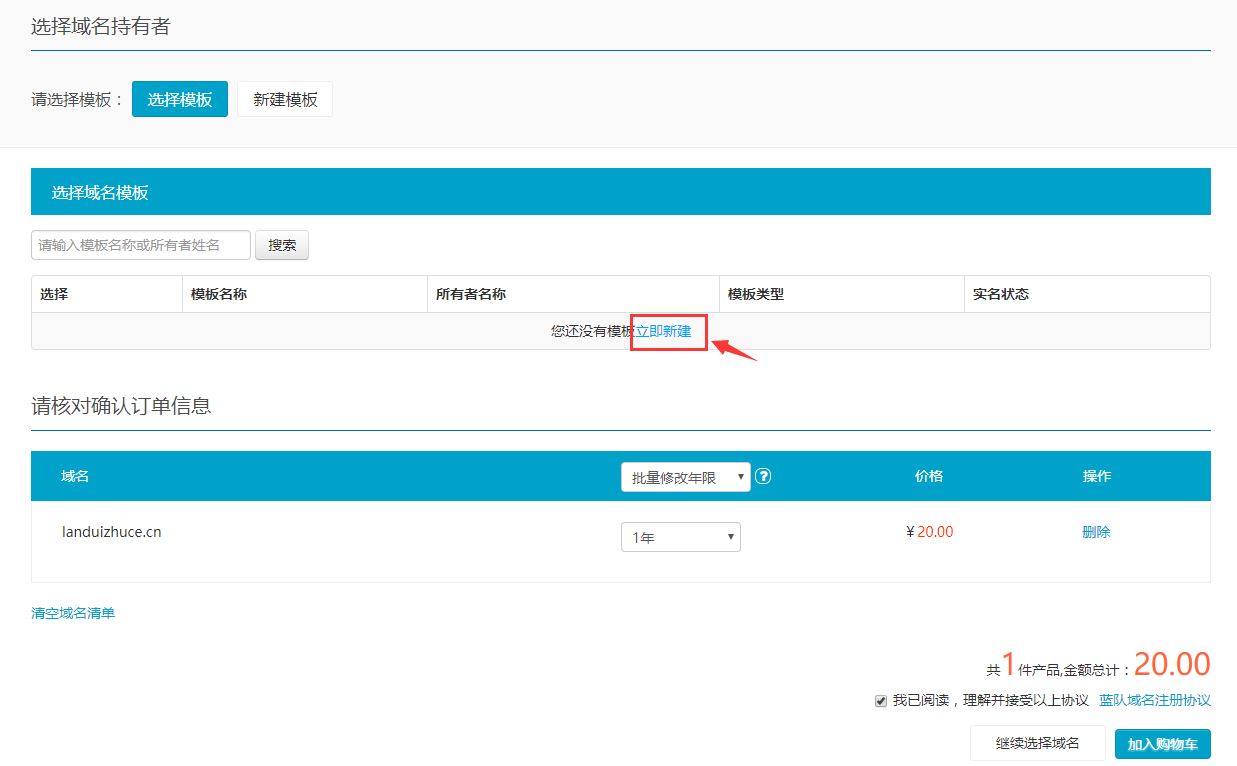Delete the landuizhuce.cn domain via 删除

click(x=1096, y=532)
